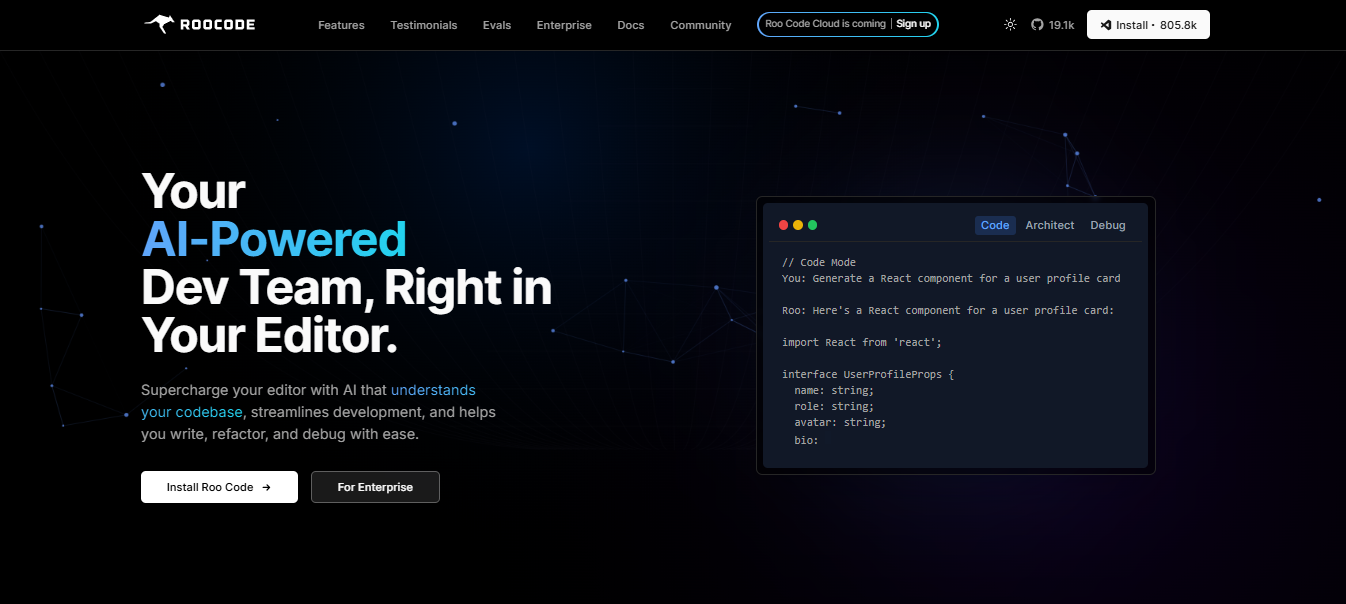Click the yellow dot in the code window
Viewport: 1346px width, 604px height.
tap(798, 225)
